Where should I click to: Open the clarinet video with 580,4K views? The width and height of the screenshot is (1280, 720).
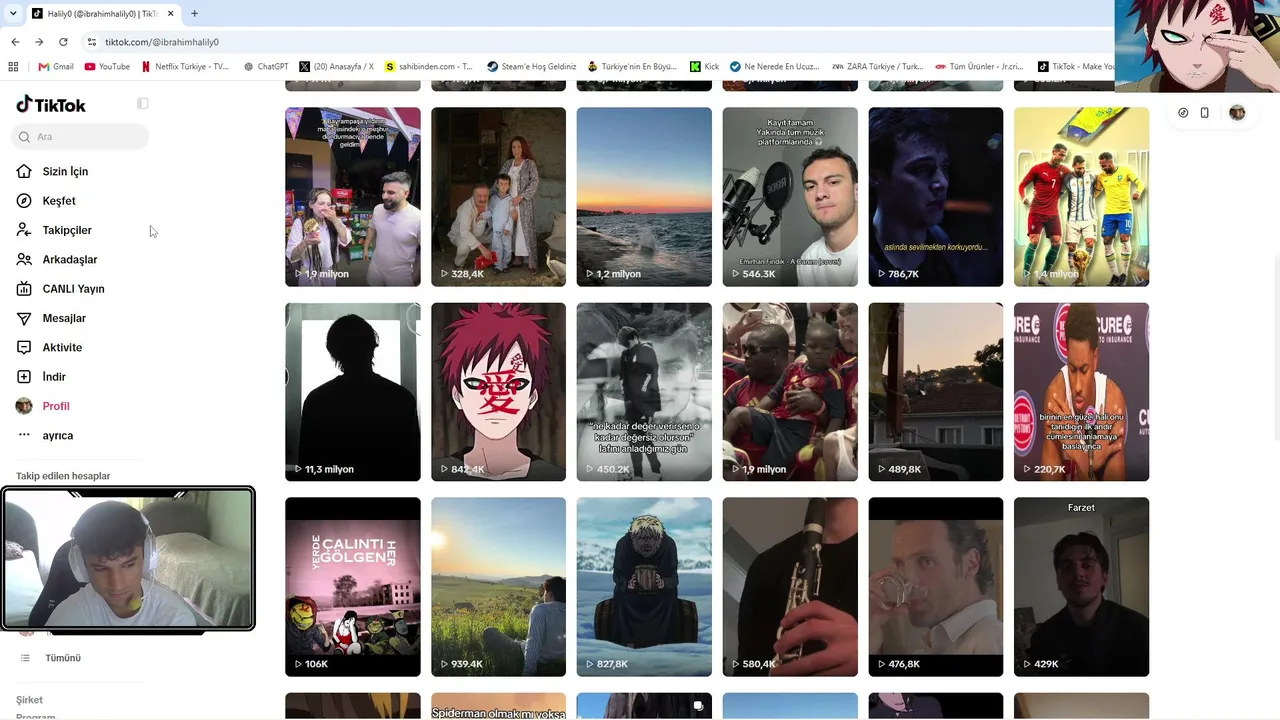(790, 587)
